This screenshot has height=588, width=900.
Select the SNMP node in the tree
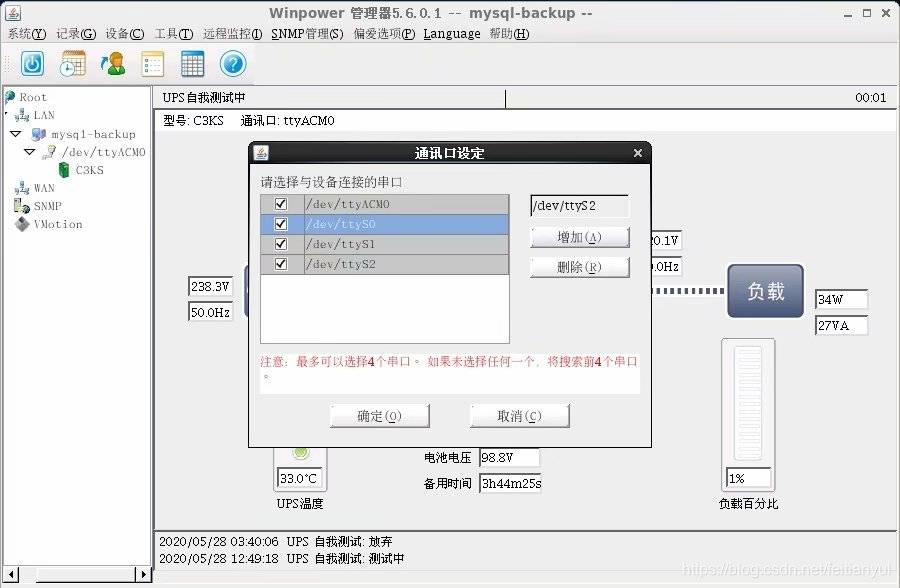pos(47,206)
